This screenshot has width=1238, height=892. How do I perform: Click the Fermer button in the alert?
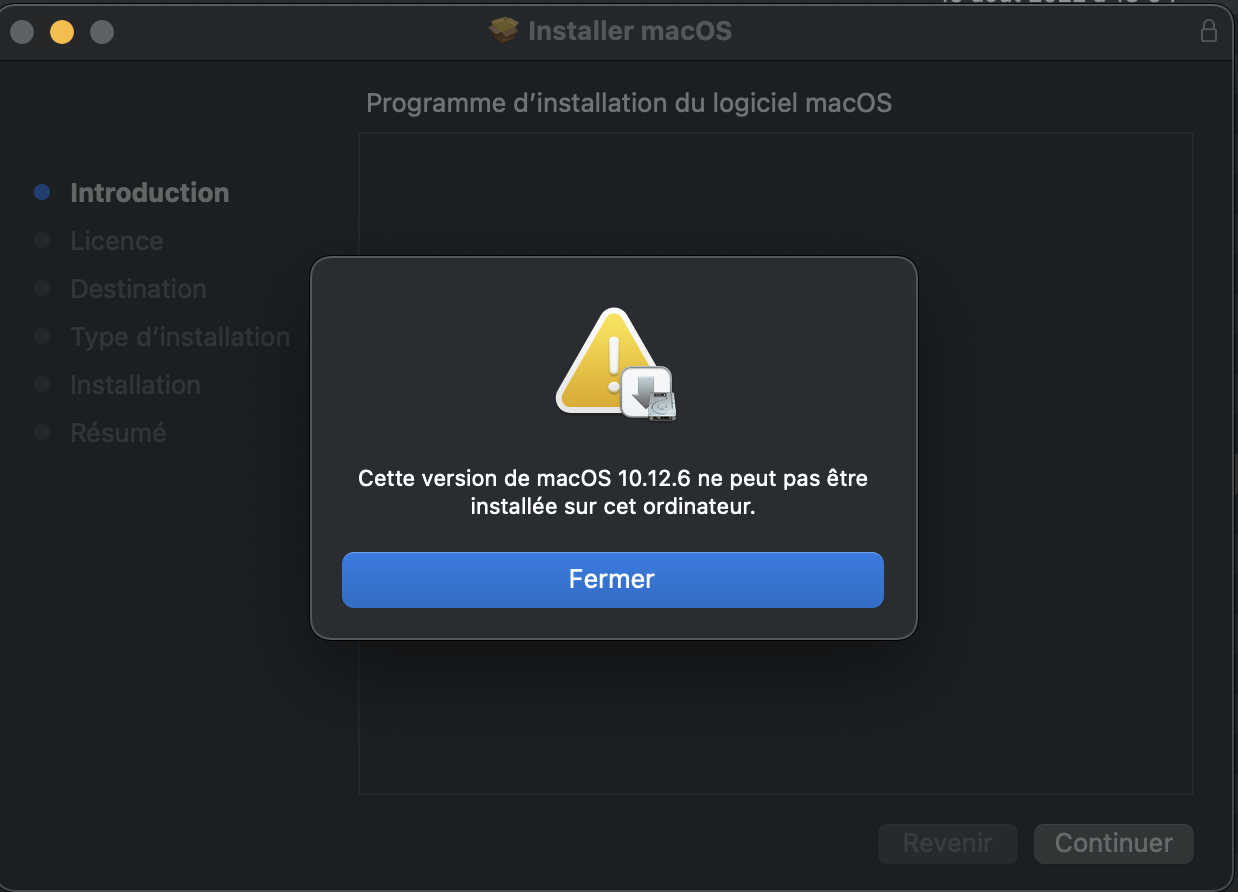click(612, 580)
